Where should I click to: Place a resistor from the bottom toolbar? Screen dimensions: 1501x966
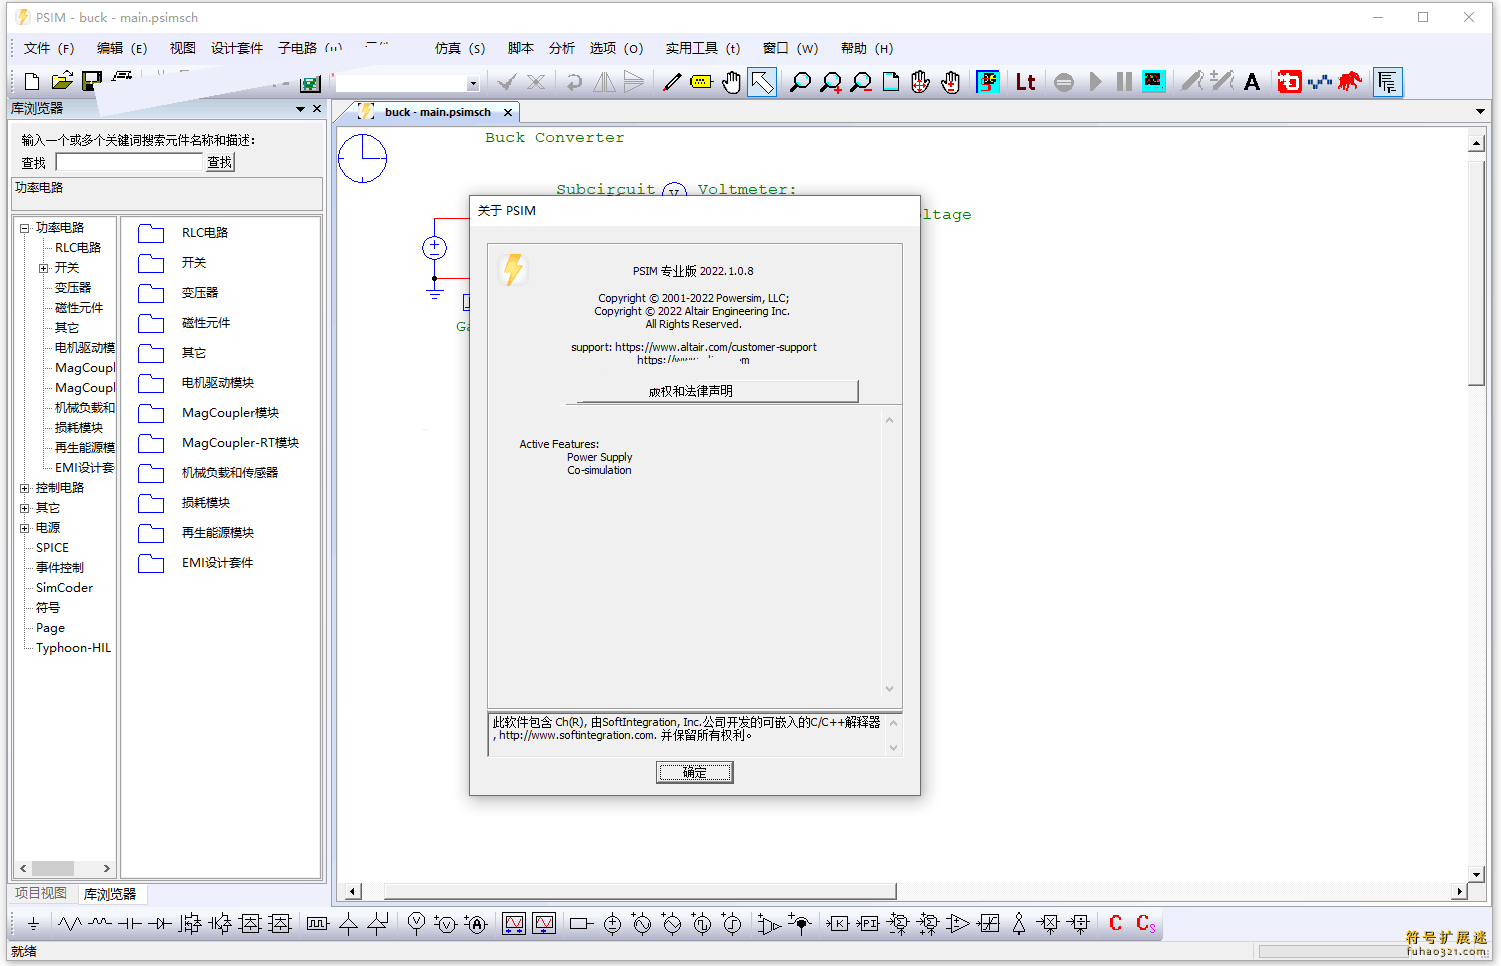pyautogui.click(x=69, y=924)
